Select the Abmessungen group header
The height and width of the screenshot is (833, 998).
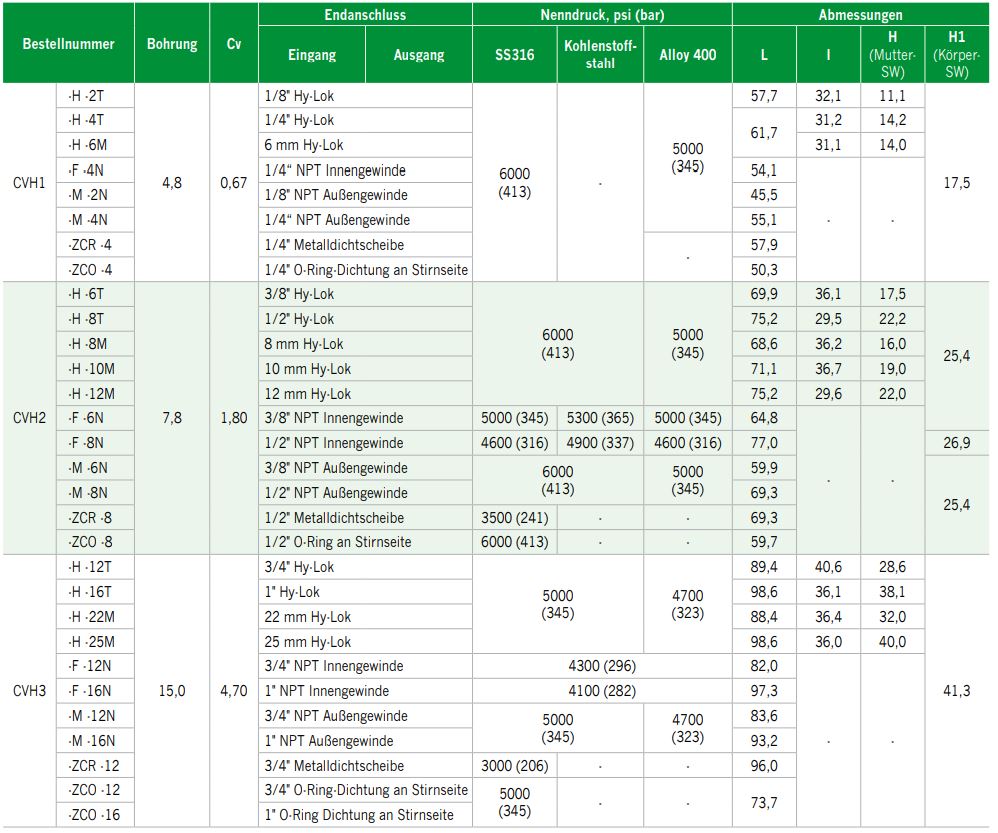click(860, 15)
